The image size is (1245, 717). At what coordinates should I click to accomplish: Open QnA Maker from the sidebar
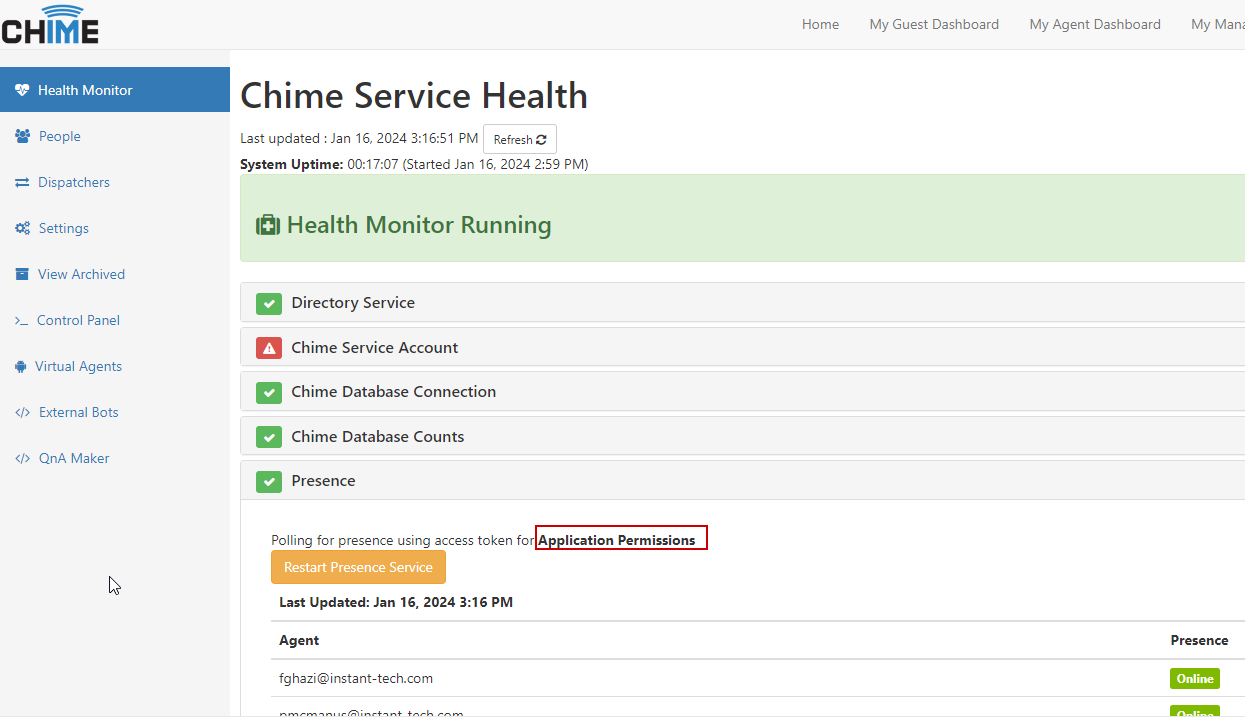point(115,458)
